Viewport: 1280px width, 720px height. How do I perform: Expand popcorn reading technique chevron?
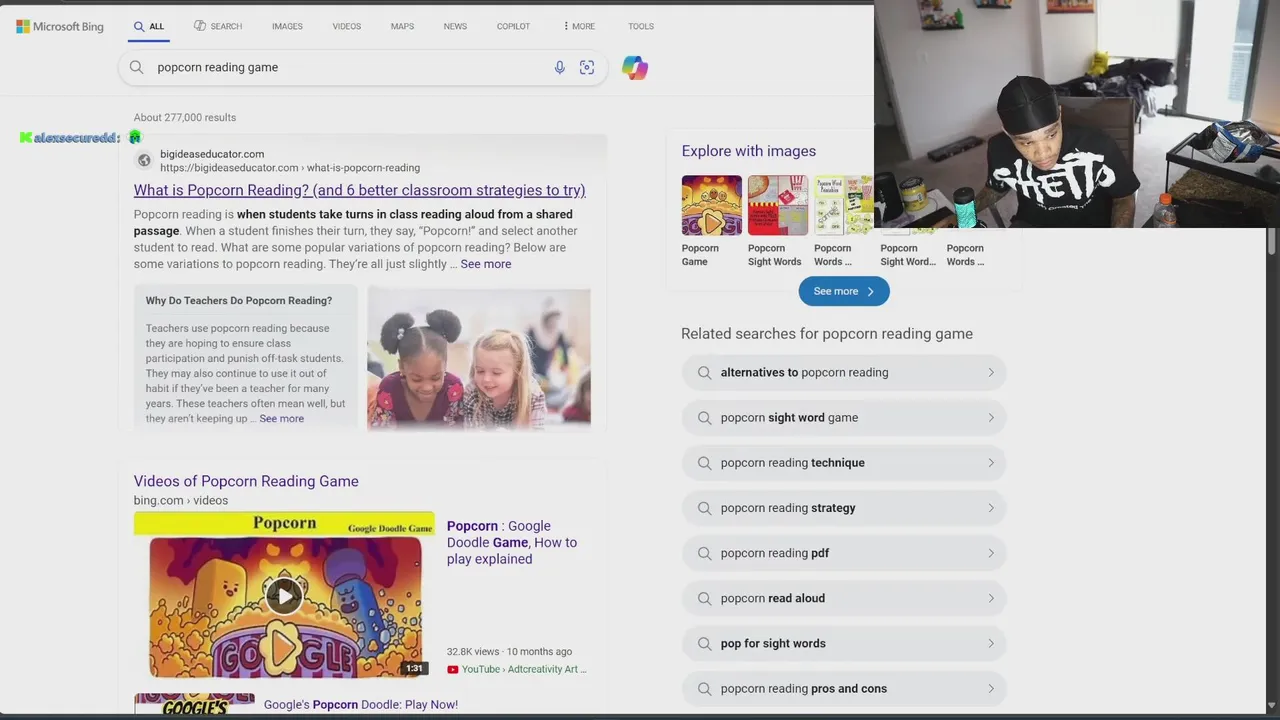tap(991, 462)
